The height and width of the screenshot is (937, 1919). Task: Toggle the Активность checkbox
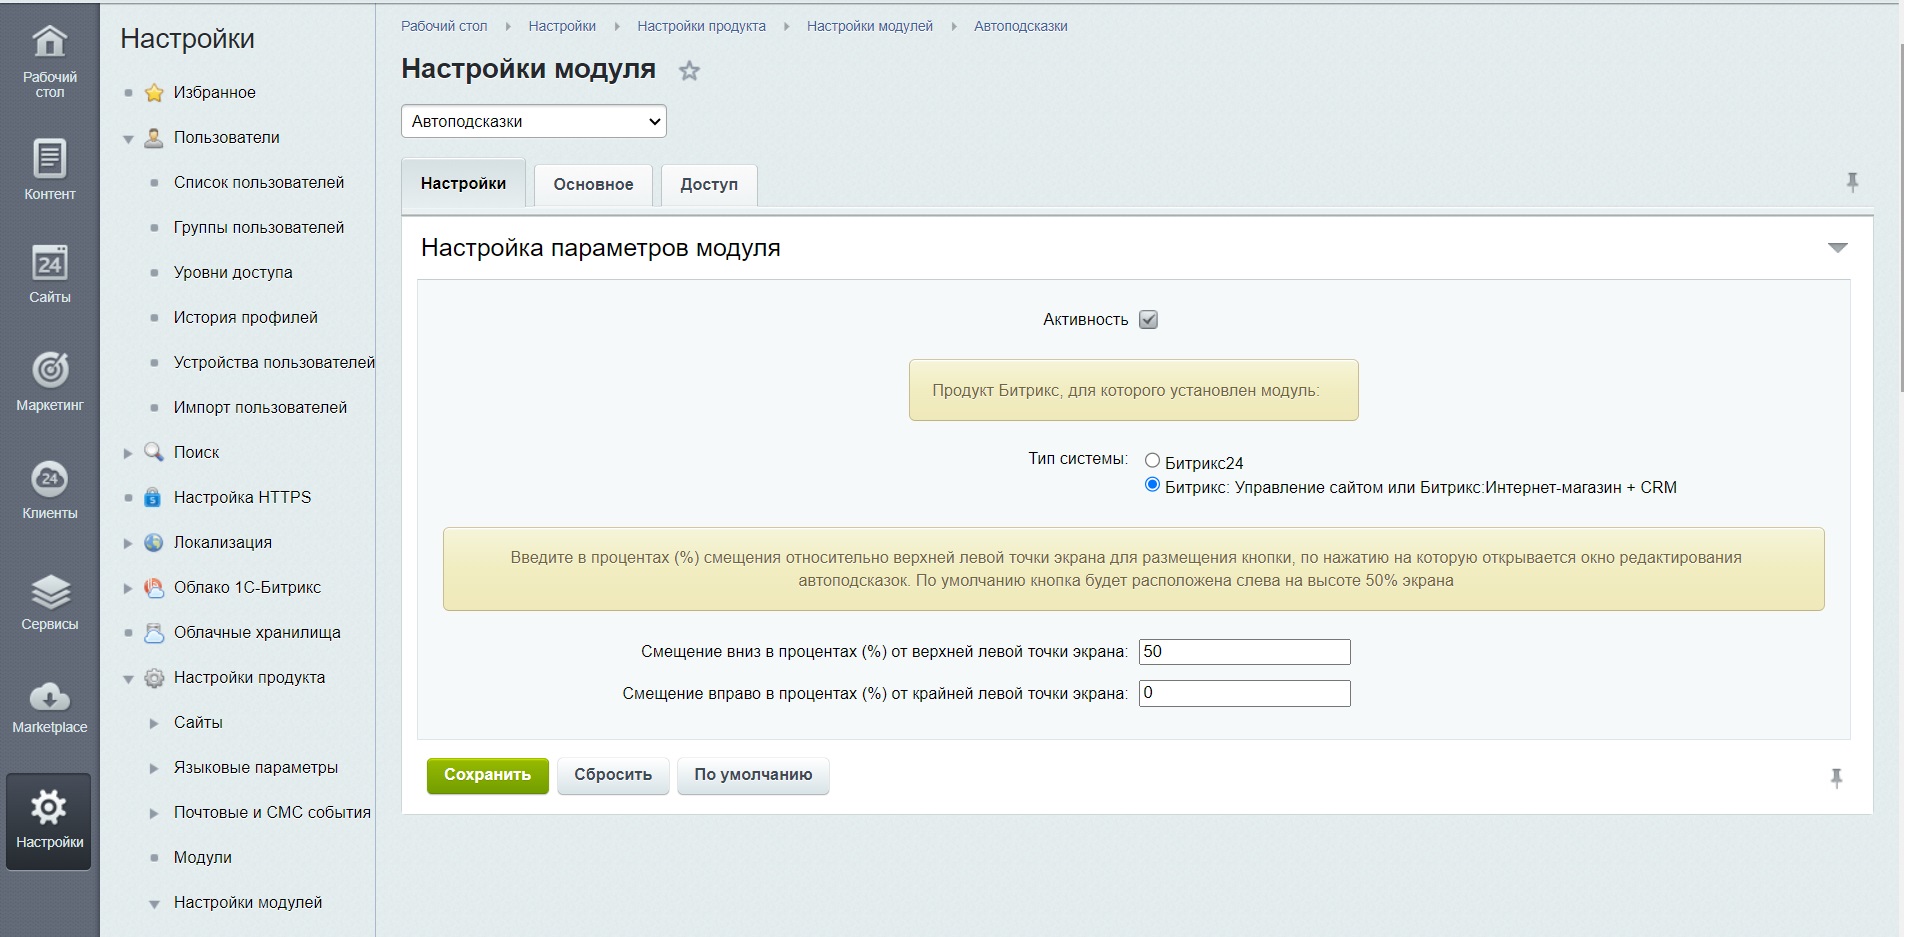[x=1148, y=320]
